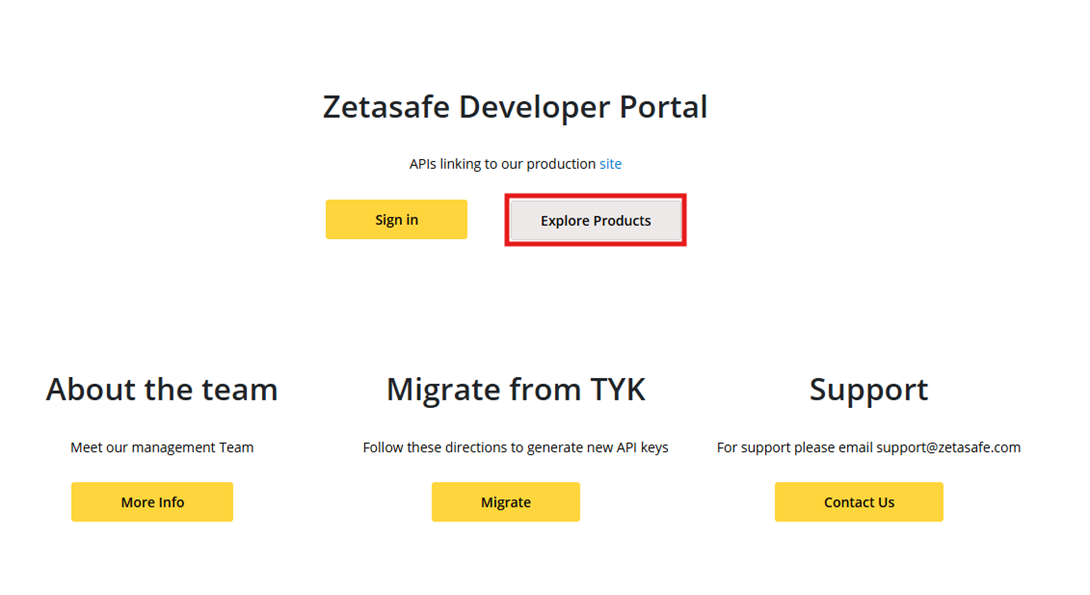Follow the 'site' hyperlink in the subtitle
This screenshot has width=1090, height=595.
click(610, 163)
